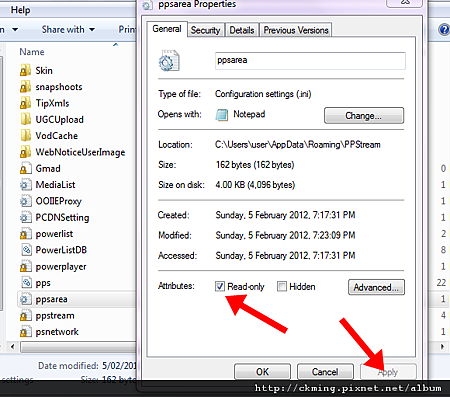
Task: Select the powerplayer file icon
Action: tap(25, 266)
